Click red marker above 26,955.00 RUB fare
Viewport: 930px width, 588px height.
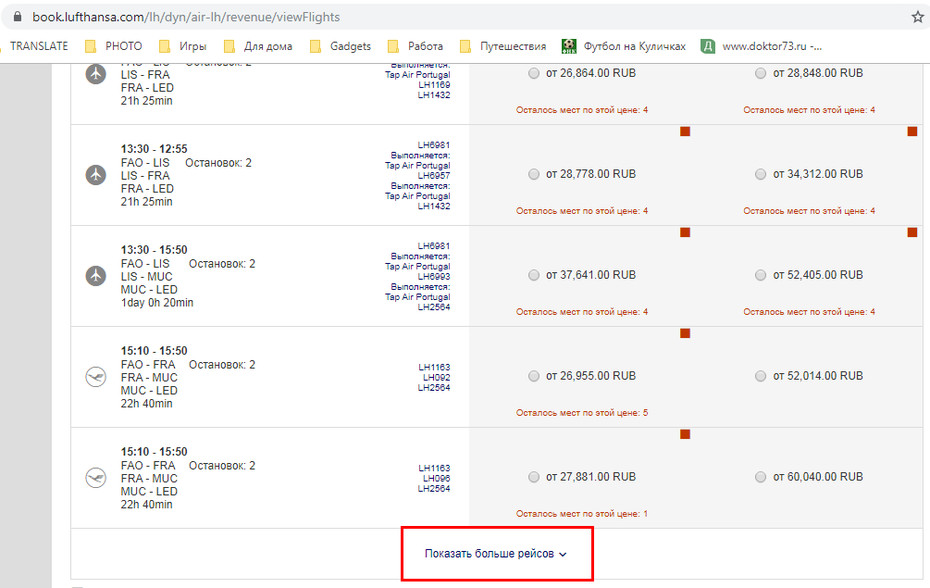click(x=685, y=333)
